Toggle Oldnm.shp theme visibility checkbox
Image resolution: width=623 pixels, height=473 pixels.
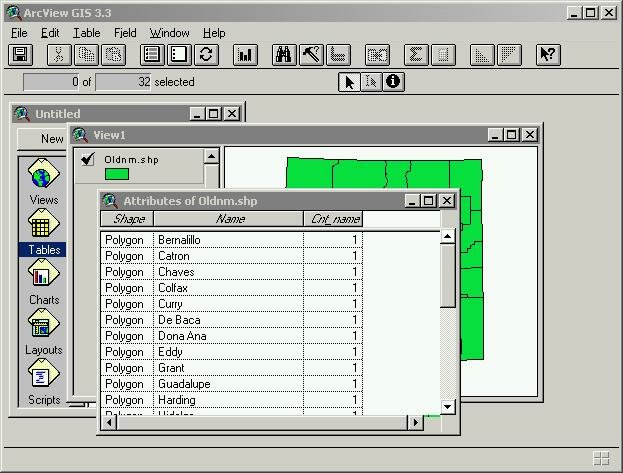[x=87, y=159]
